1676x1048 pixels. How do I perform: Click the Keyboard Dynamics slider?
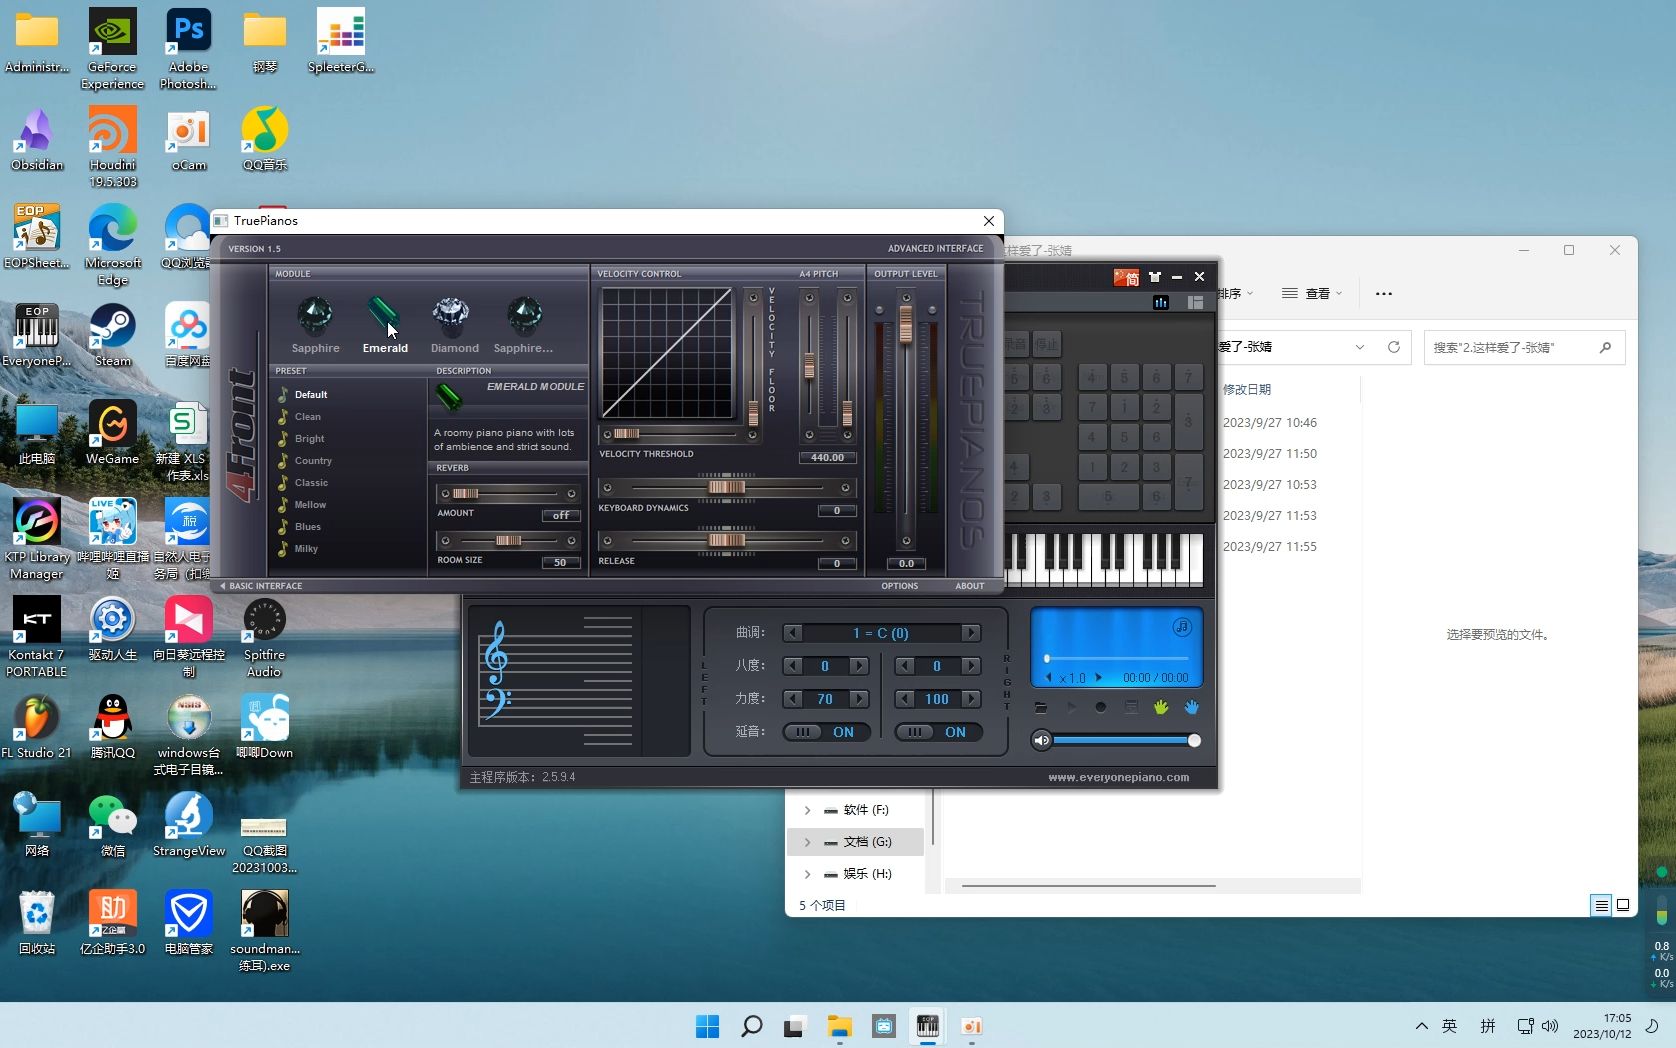(726, 487)
